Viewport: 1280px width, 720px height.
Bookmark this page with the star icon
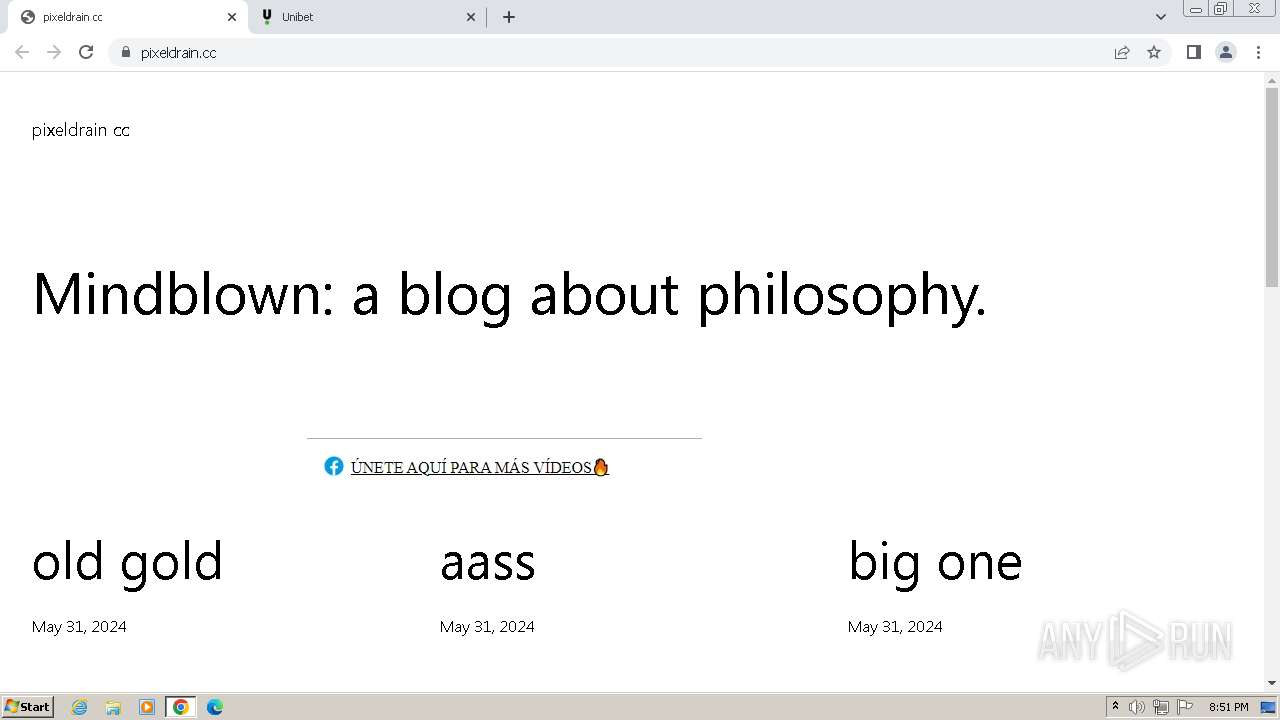click(1154, 52)
